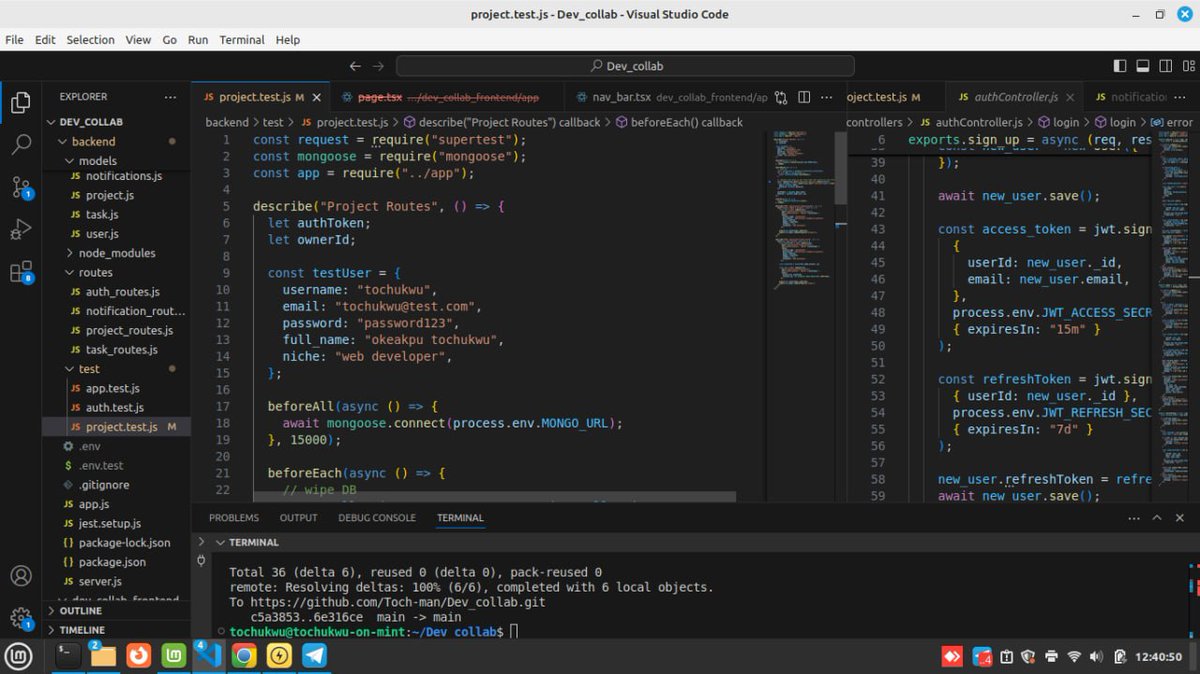The width and height of the screenshot is (1200, 674).
Task: Go back with the left arrow
Action: pyautogui.click(x=355, y=66)
